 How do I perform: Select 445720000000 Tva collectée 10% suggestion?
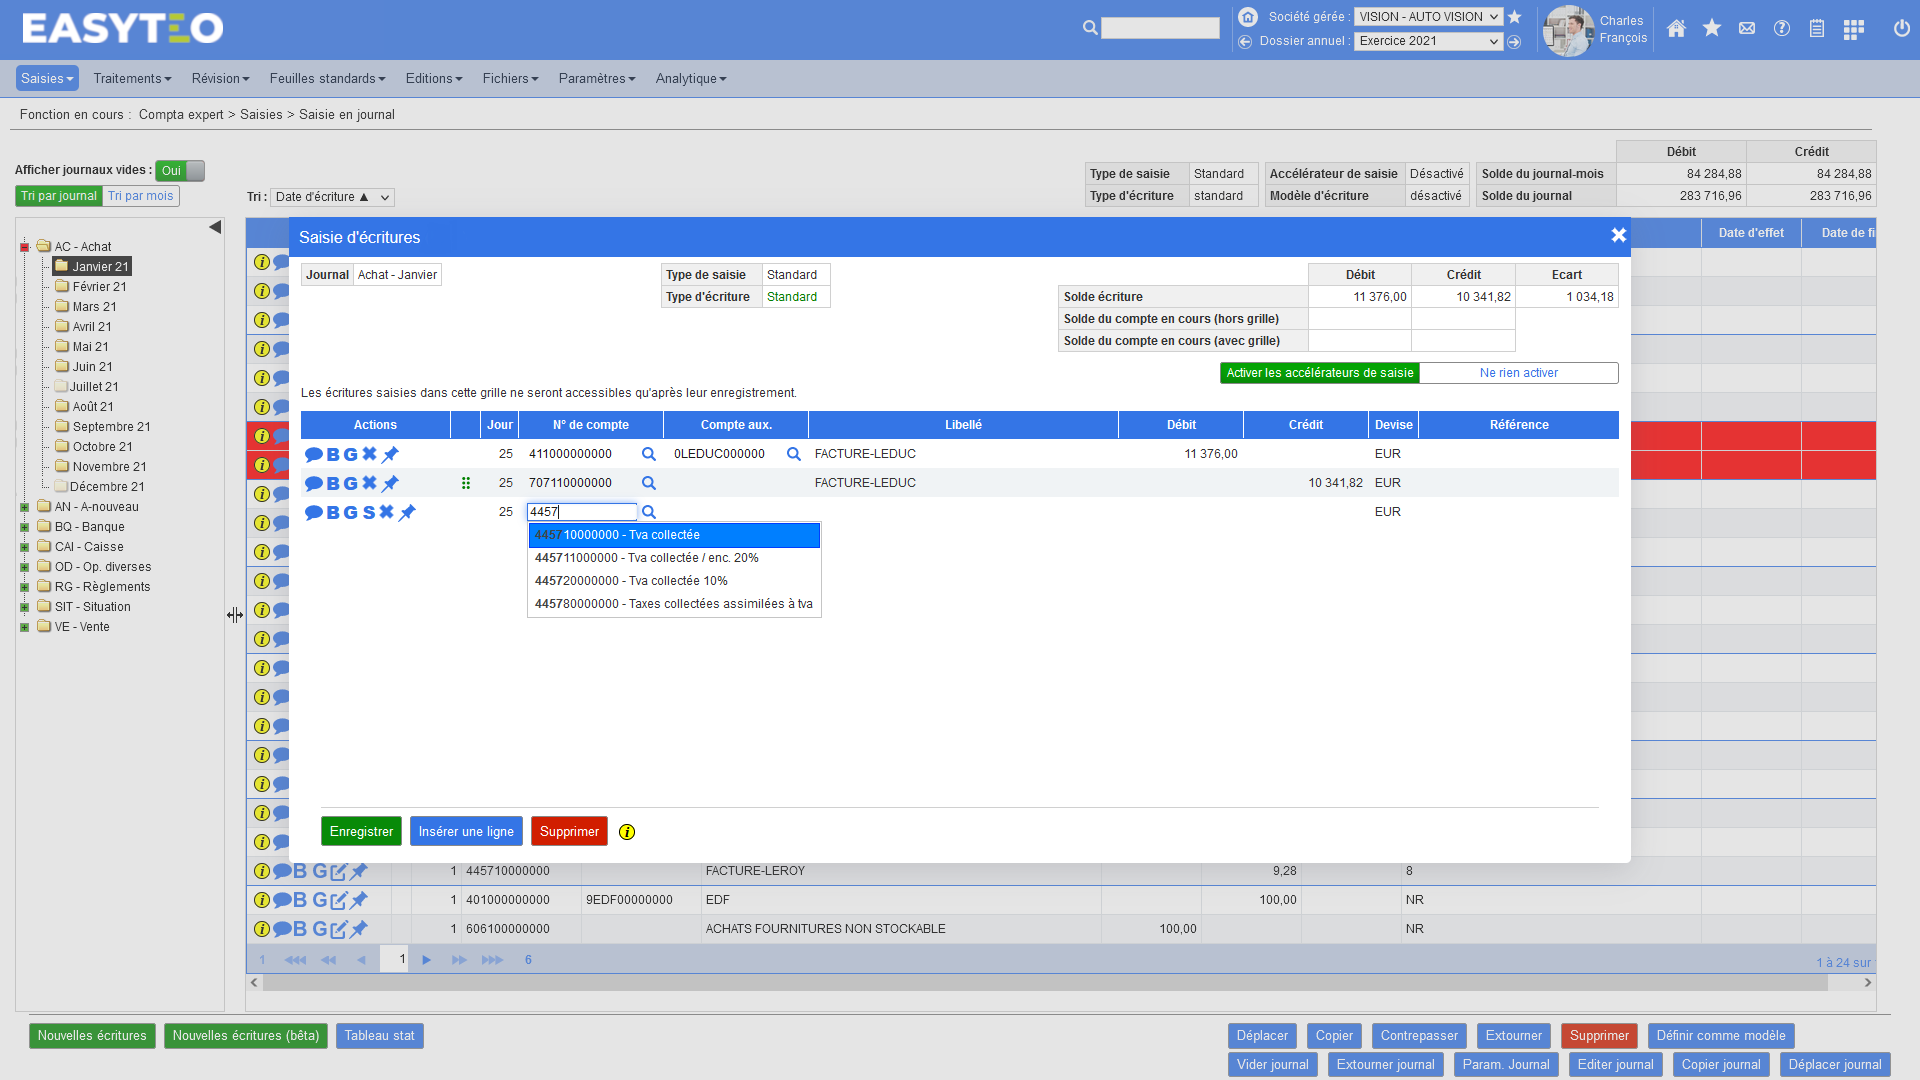[x=631, y=581]
